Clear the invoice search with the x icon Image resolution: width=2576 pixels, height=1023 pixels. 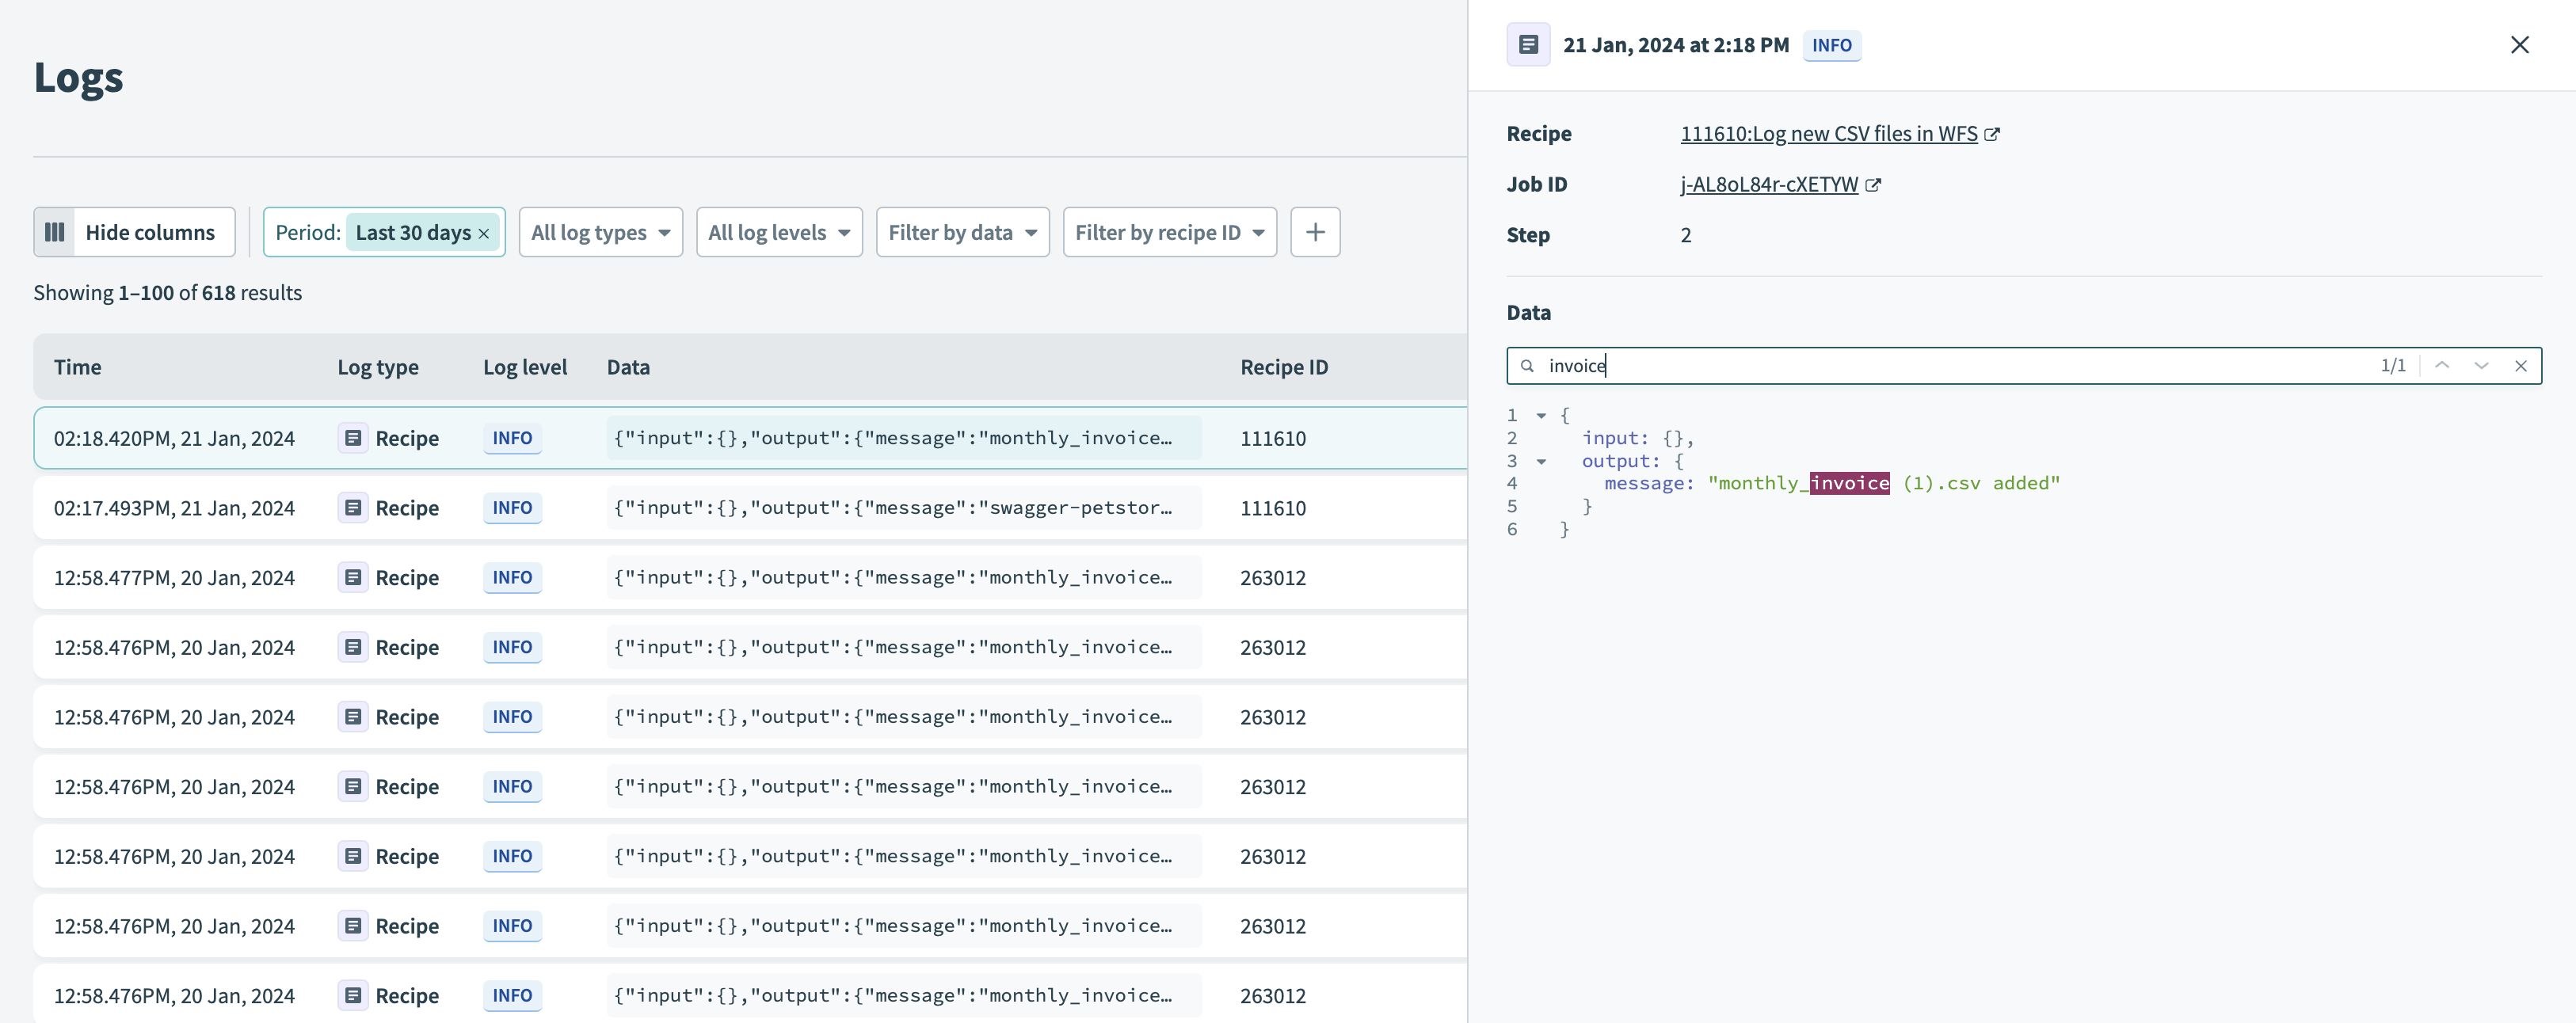pos(2522,365)
